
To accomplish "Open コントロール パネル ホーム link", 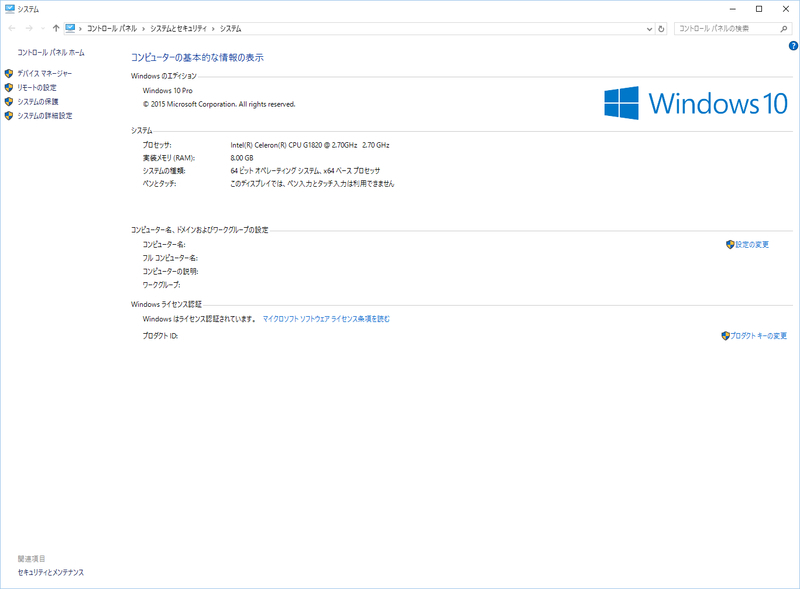I will (x=51, y=53).
